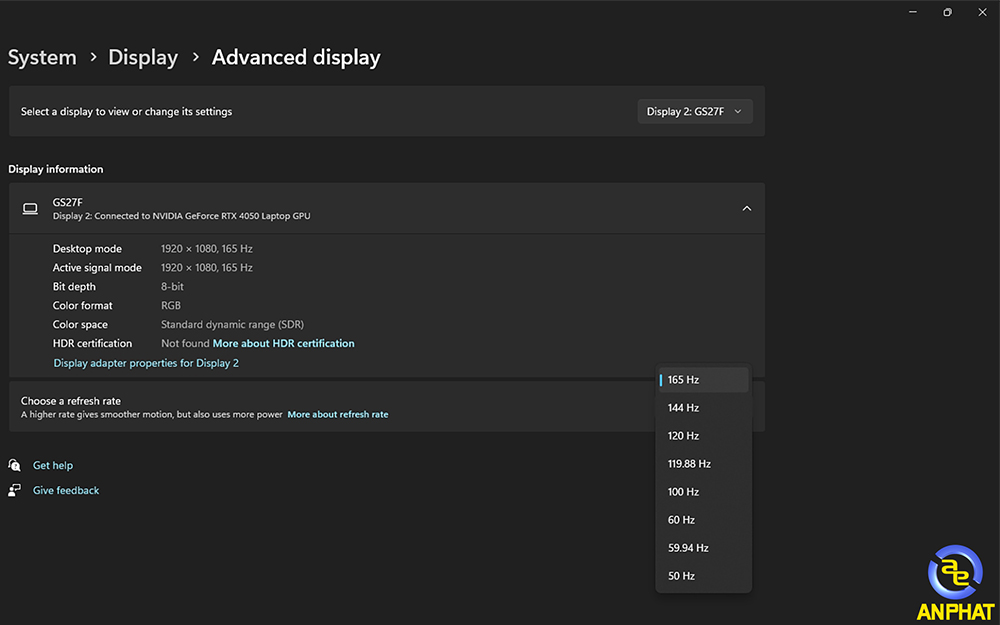Screen dimensions: 1000x625
Task: Open More about refresh rate link
Action: (x=337, y=415)
